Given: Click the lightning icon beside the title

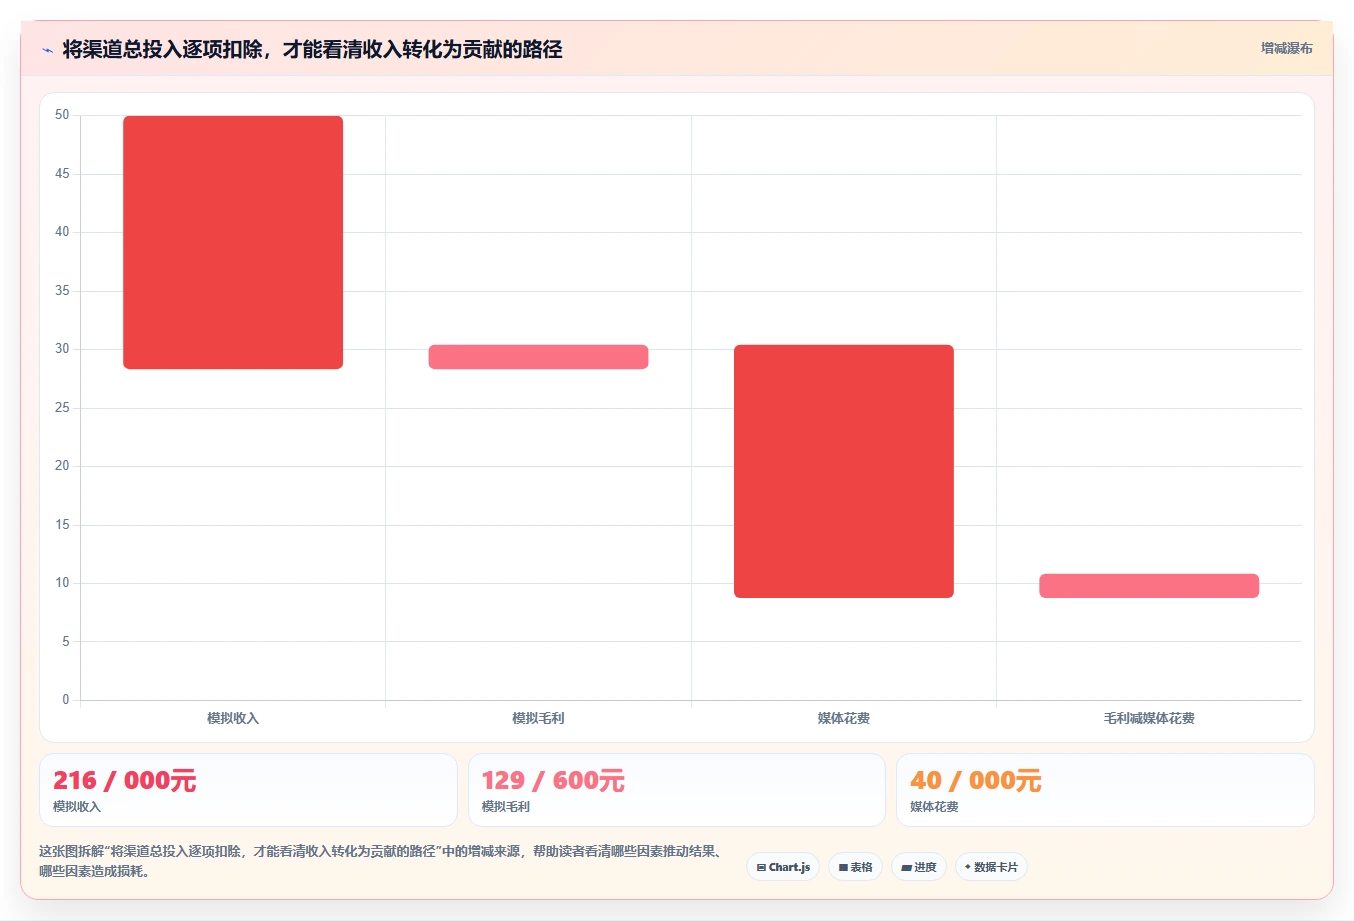Looking at the screenshot, I should click(x=47, y=50).
